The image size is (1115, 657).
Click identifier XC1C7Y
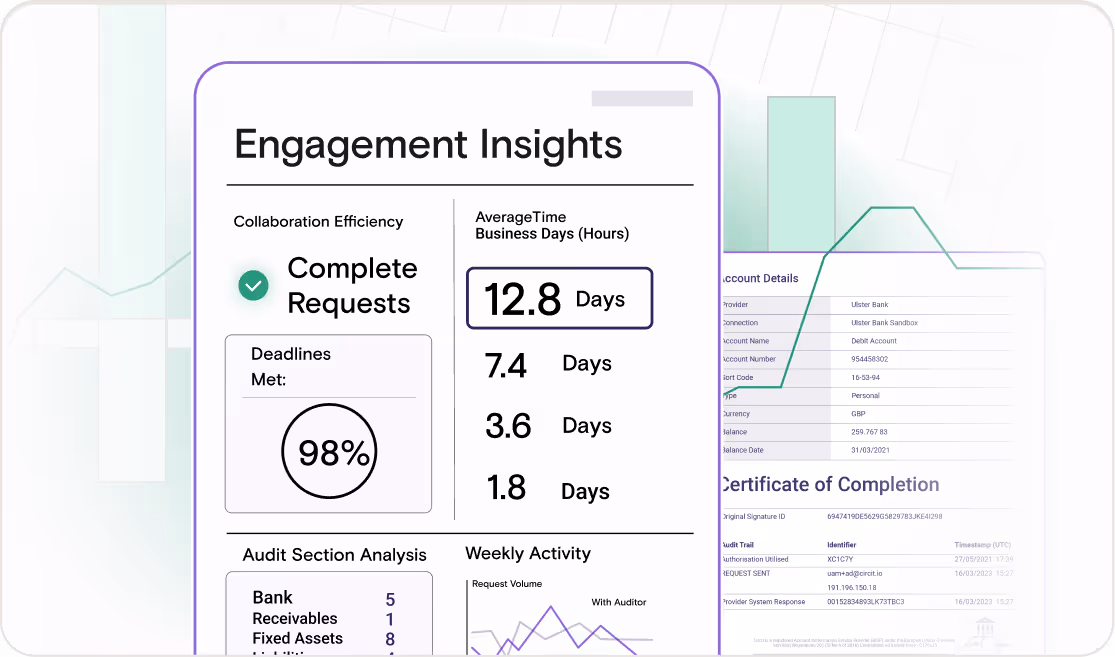(840, 560)
